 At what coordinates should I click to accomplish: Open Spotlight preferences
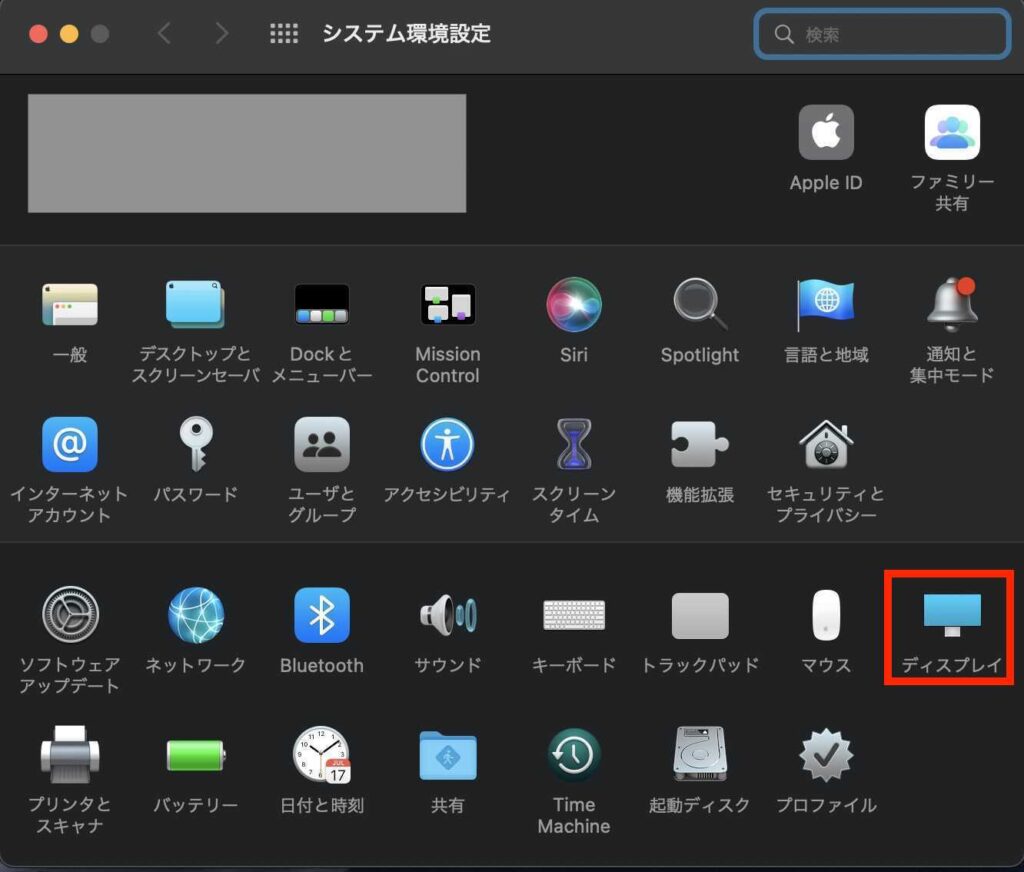pos(699,304)
